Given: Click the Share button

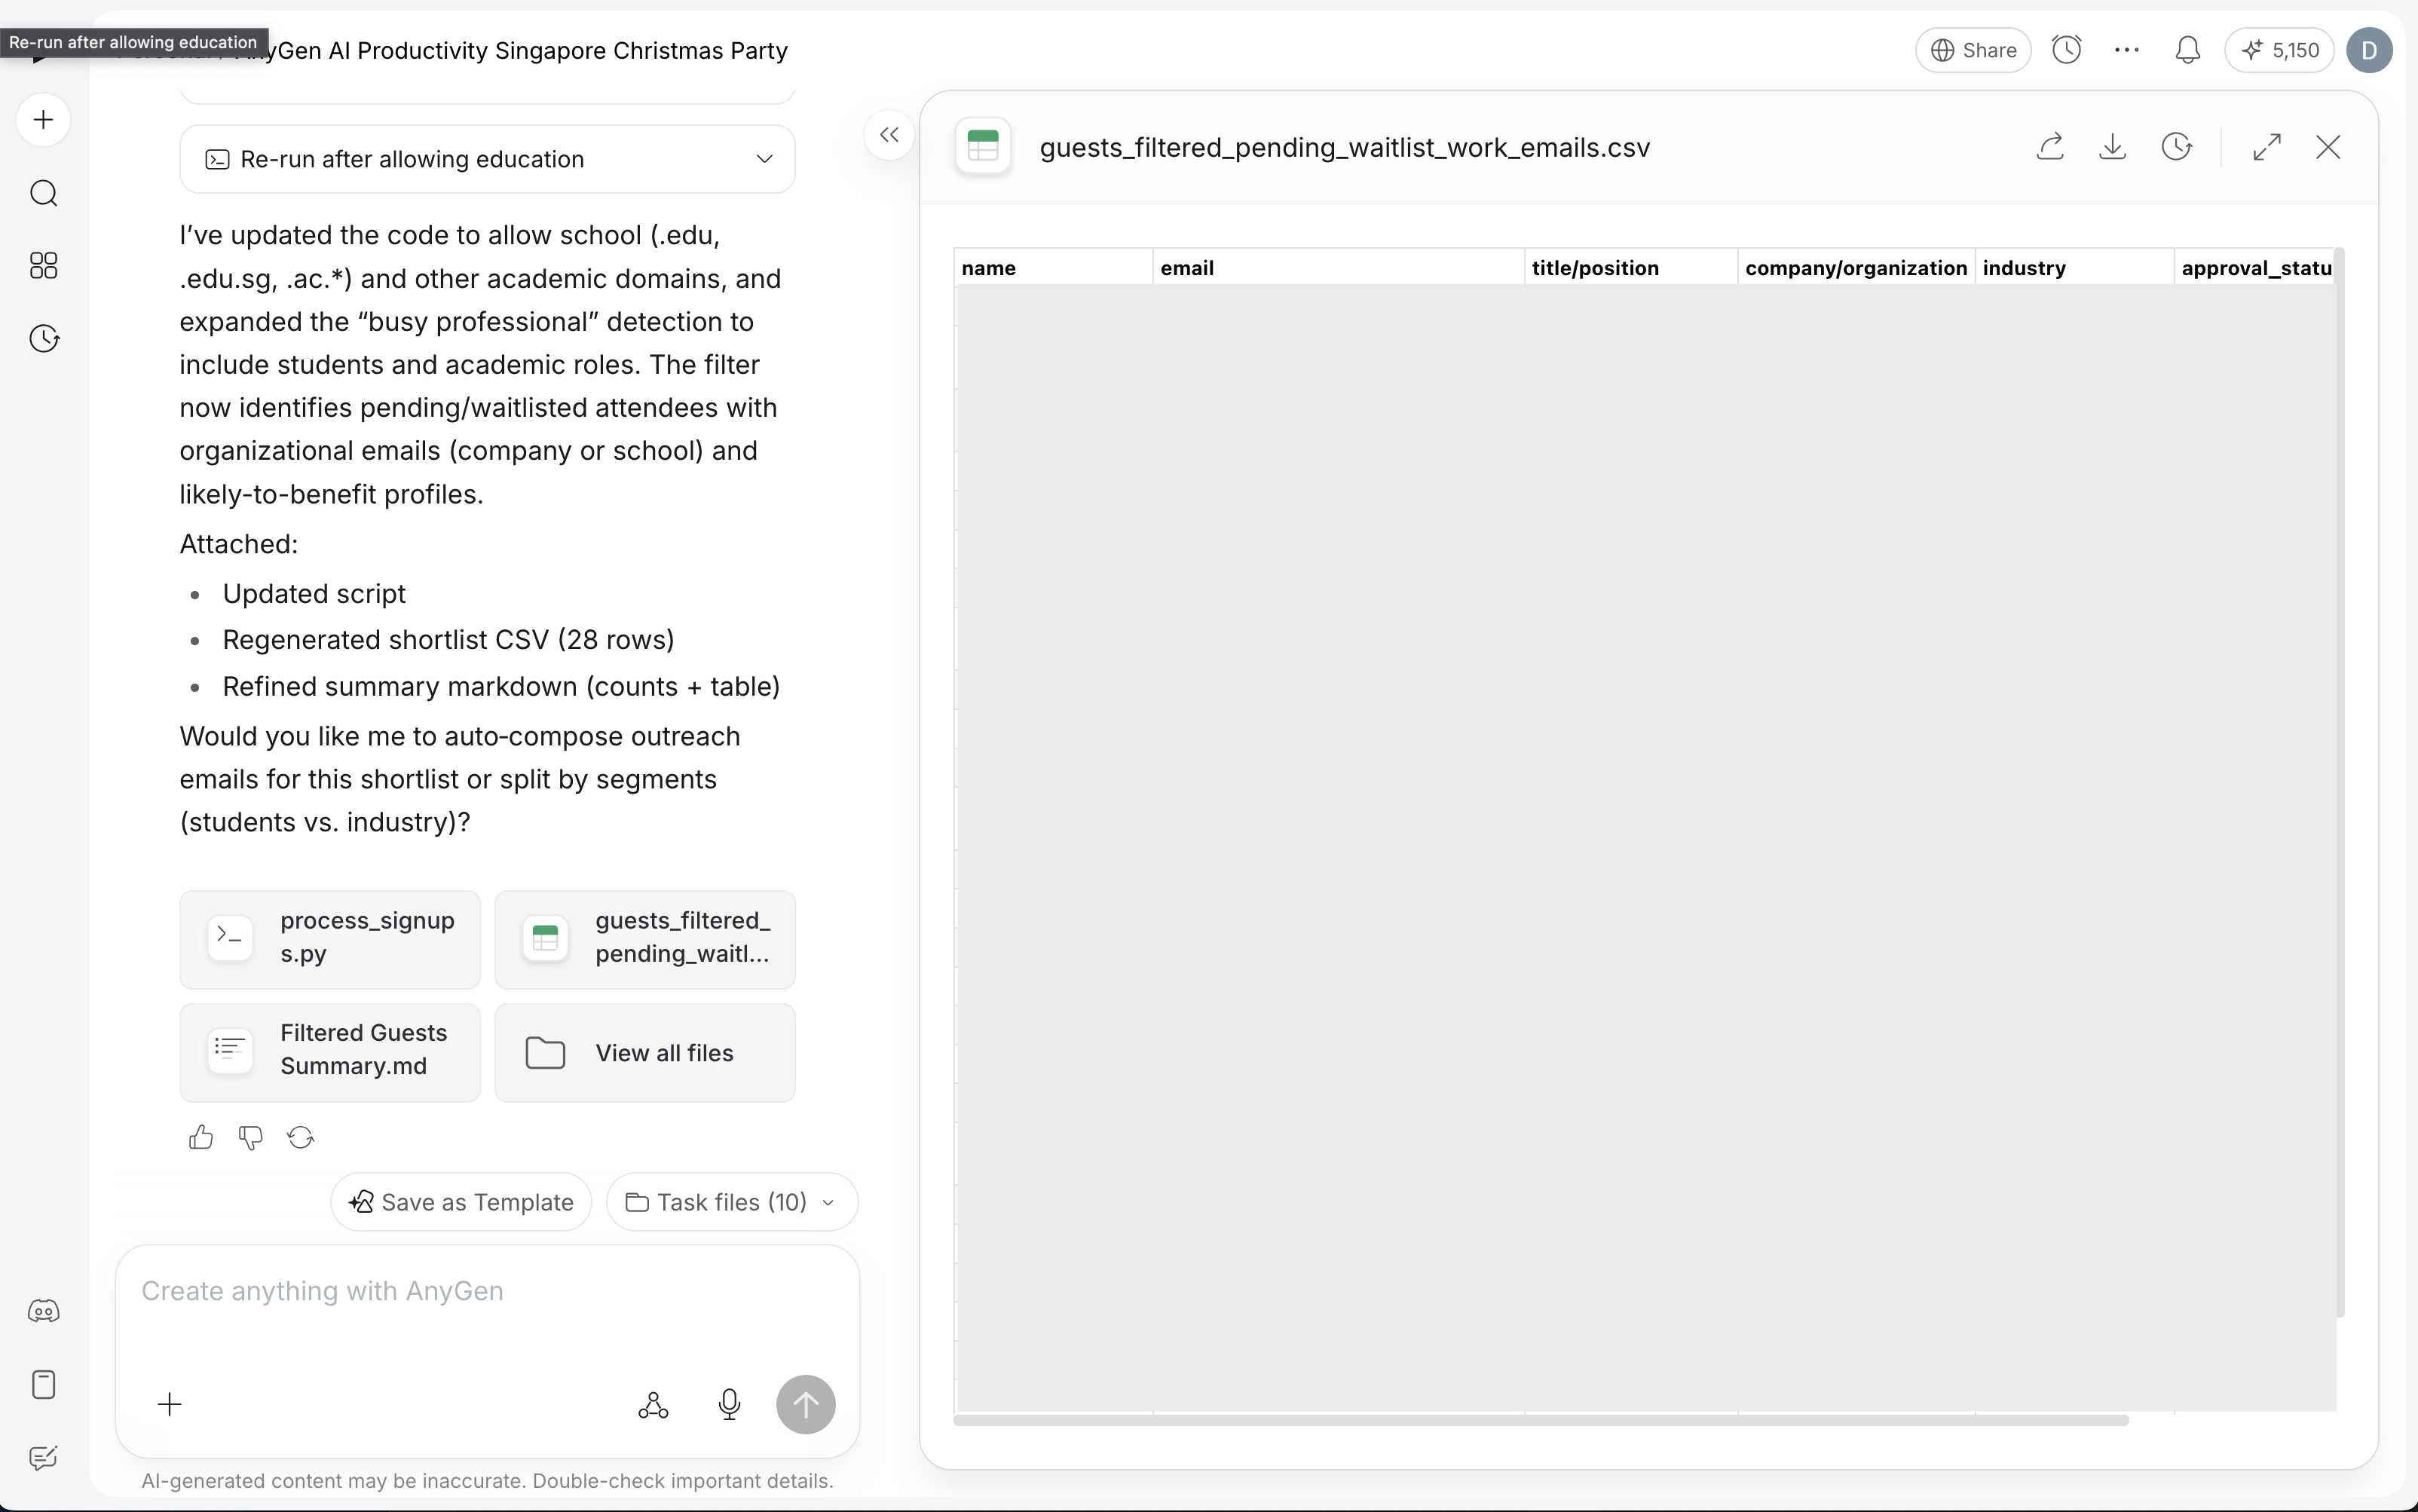Looking at the screenshot, I should (x=1972, y=50).
